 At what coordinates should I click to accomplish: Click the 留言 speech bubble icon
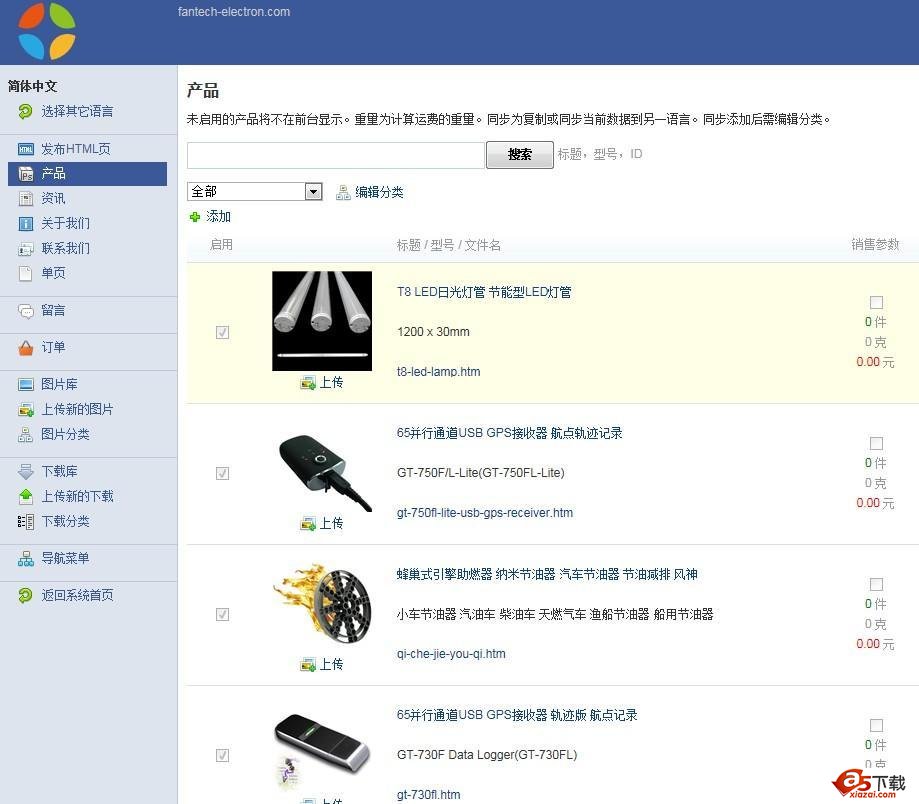pyautogui.click(x=25, y=311)
